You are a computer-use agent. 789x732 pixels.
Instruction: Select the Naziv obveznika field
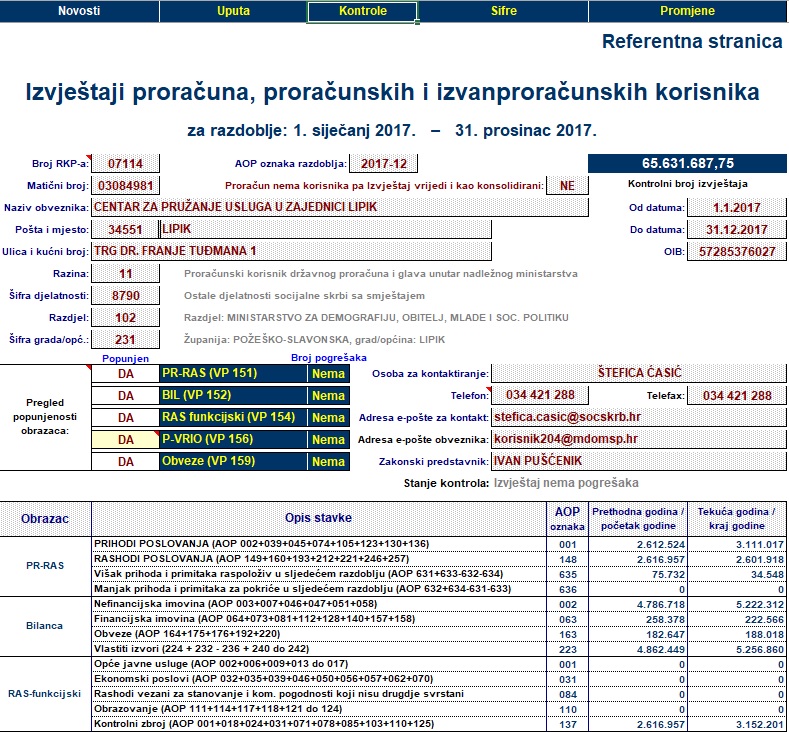pyautogui.click(x=340, y=207)
